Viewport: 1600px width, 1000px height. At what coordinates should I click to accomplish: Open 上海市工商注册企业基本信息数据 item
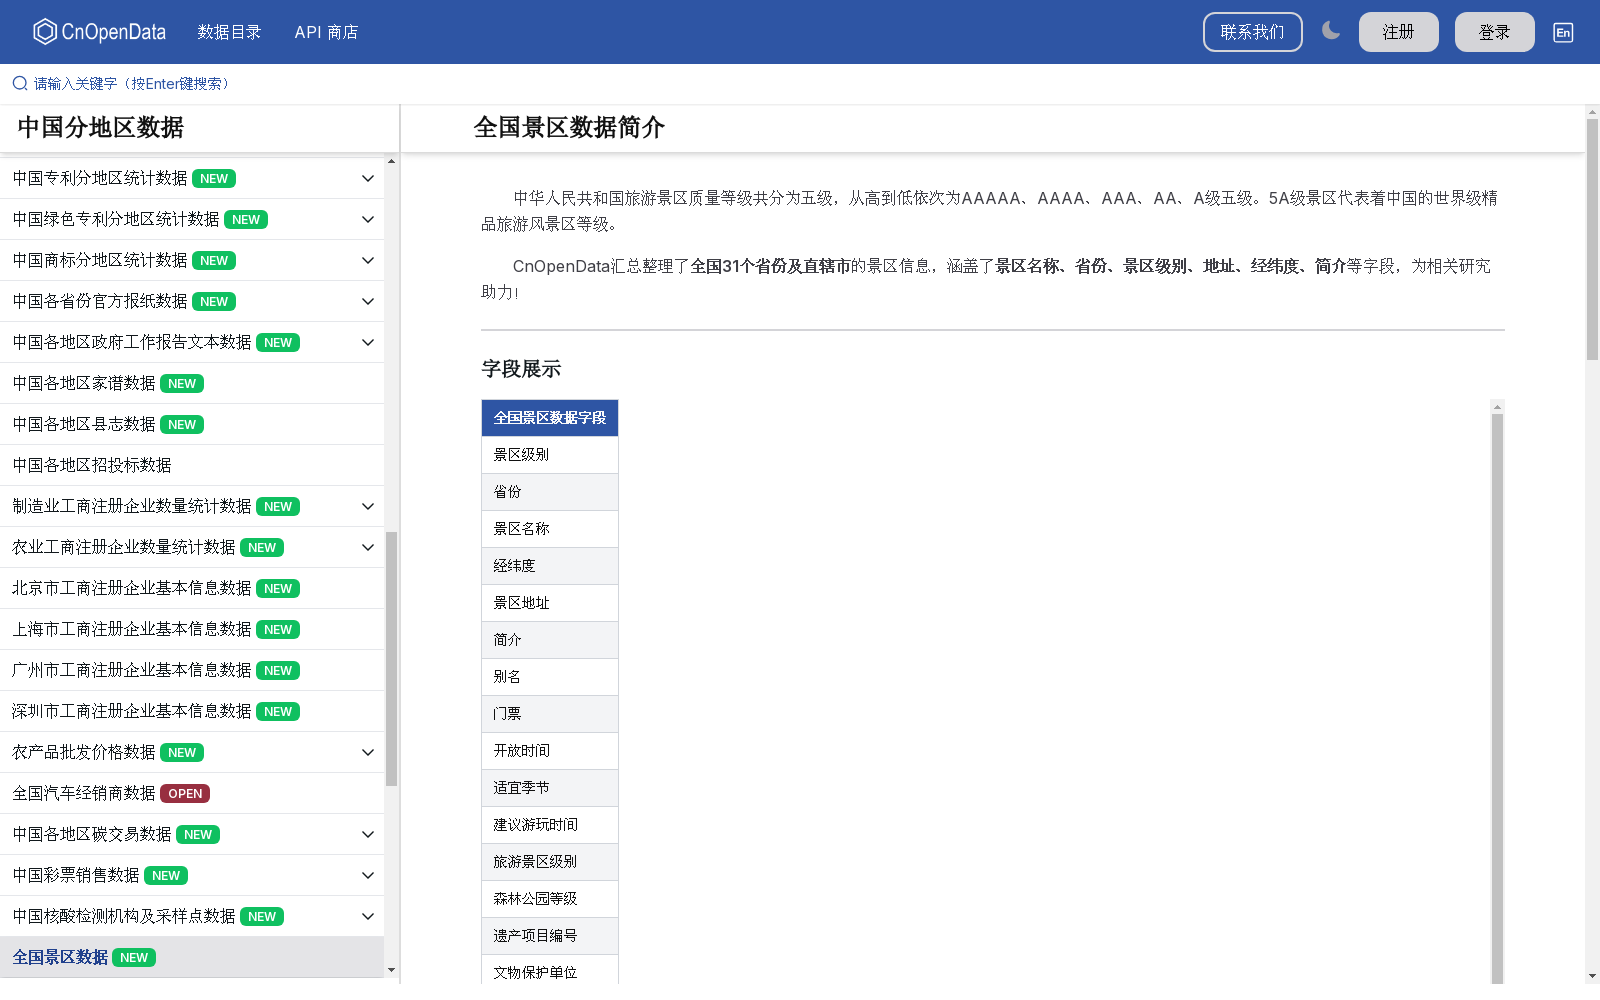[x=192, y=629]
